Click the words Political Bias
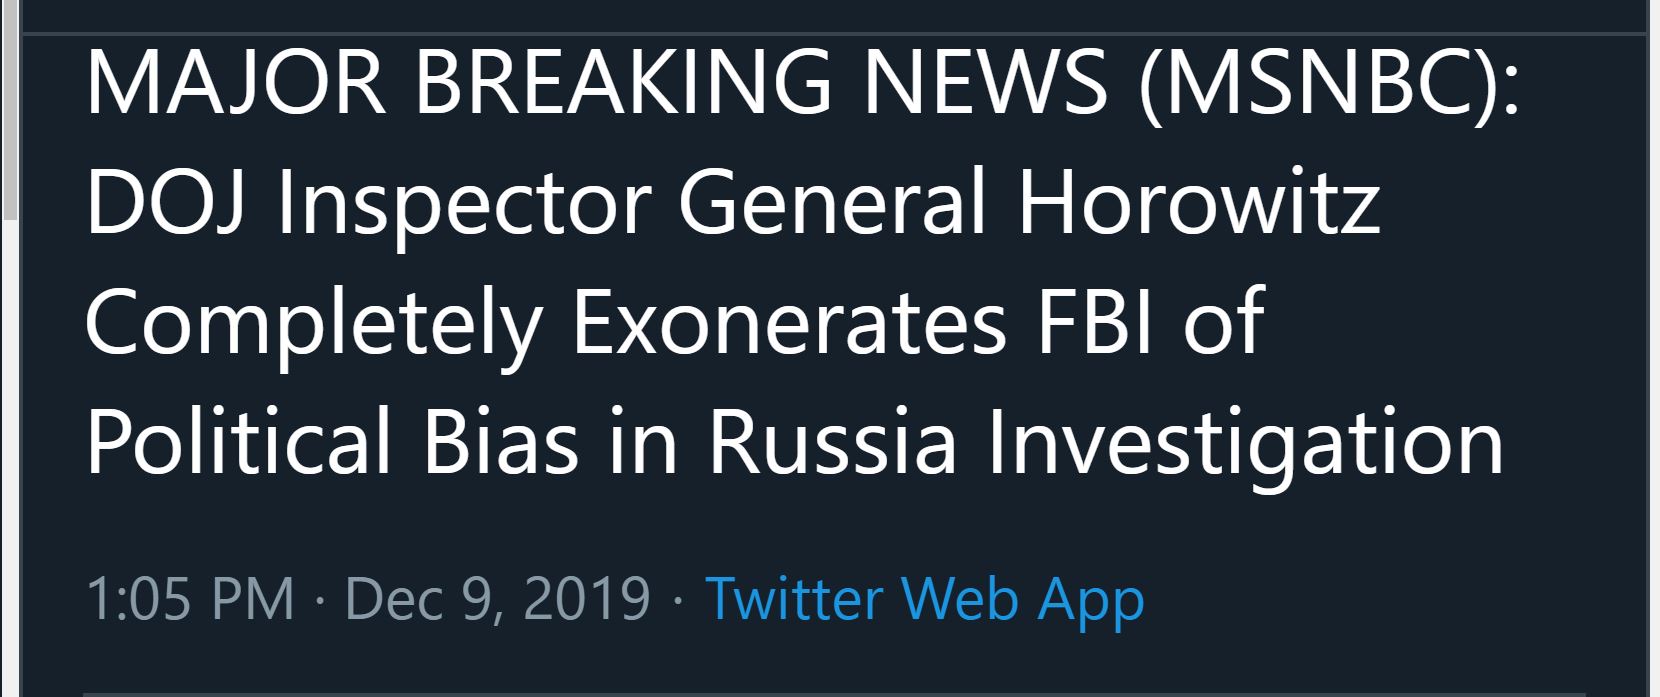 coord(332,441)
